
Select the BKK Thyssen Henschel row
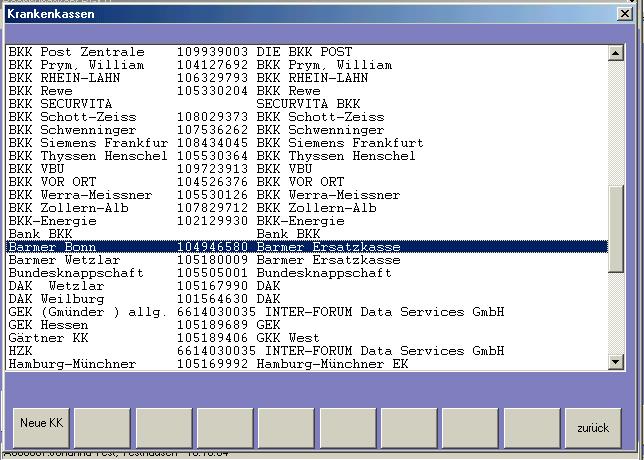[307, 156]
